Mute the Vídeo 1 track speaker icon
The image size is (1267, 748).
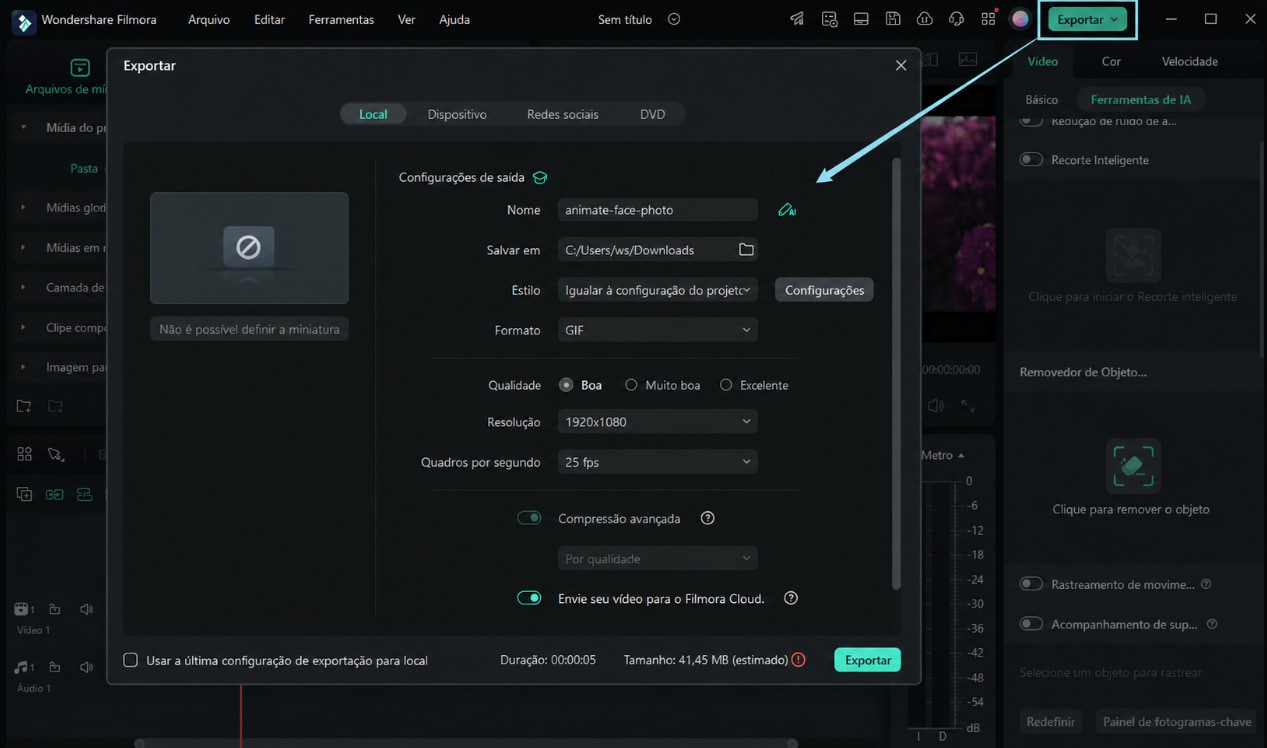tap(86, 609)
